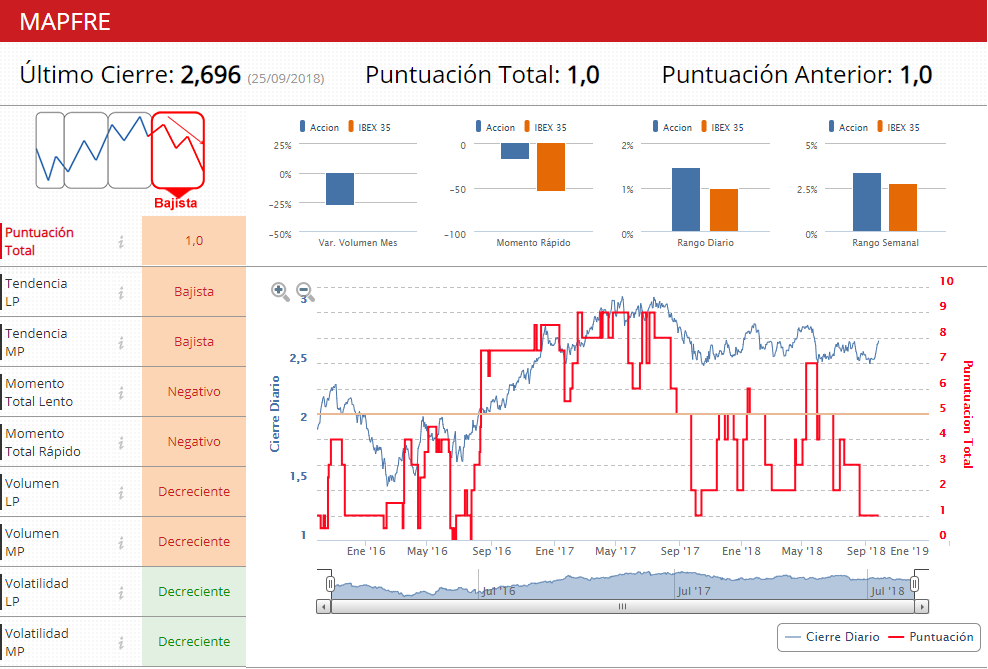This screenshot has height=669, width=988.
Task: Click the scrollbar right arrow button
Action: pos(921,607)
